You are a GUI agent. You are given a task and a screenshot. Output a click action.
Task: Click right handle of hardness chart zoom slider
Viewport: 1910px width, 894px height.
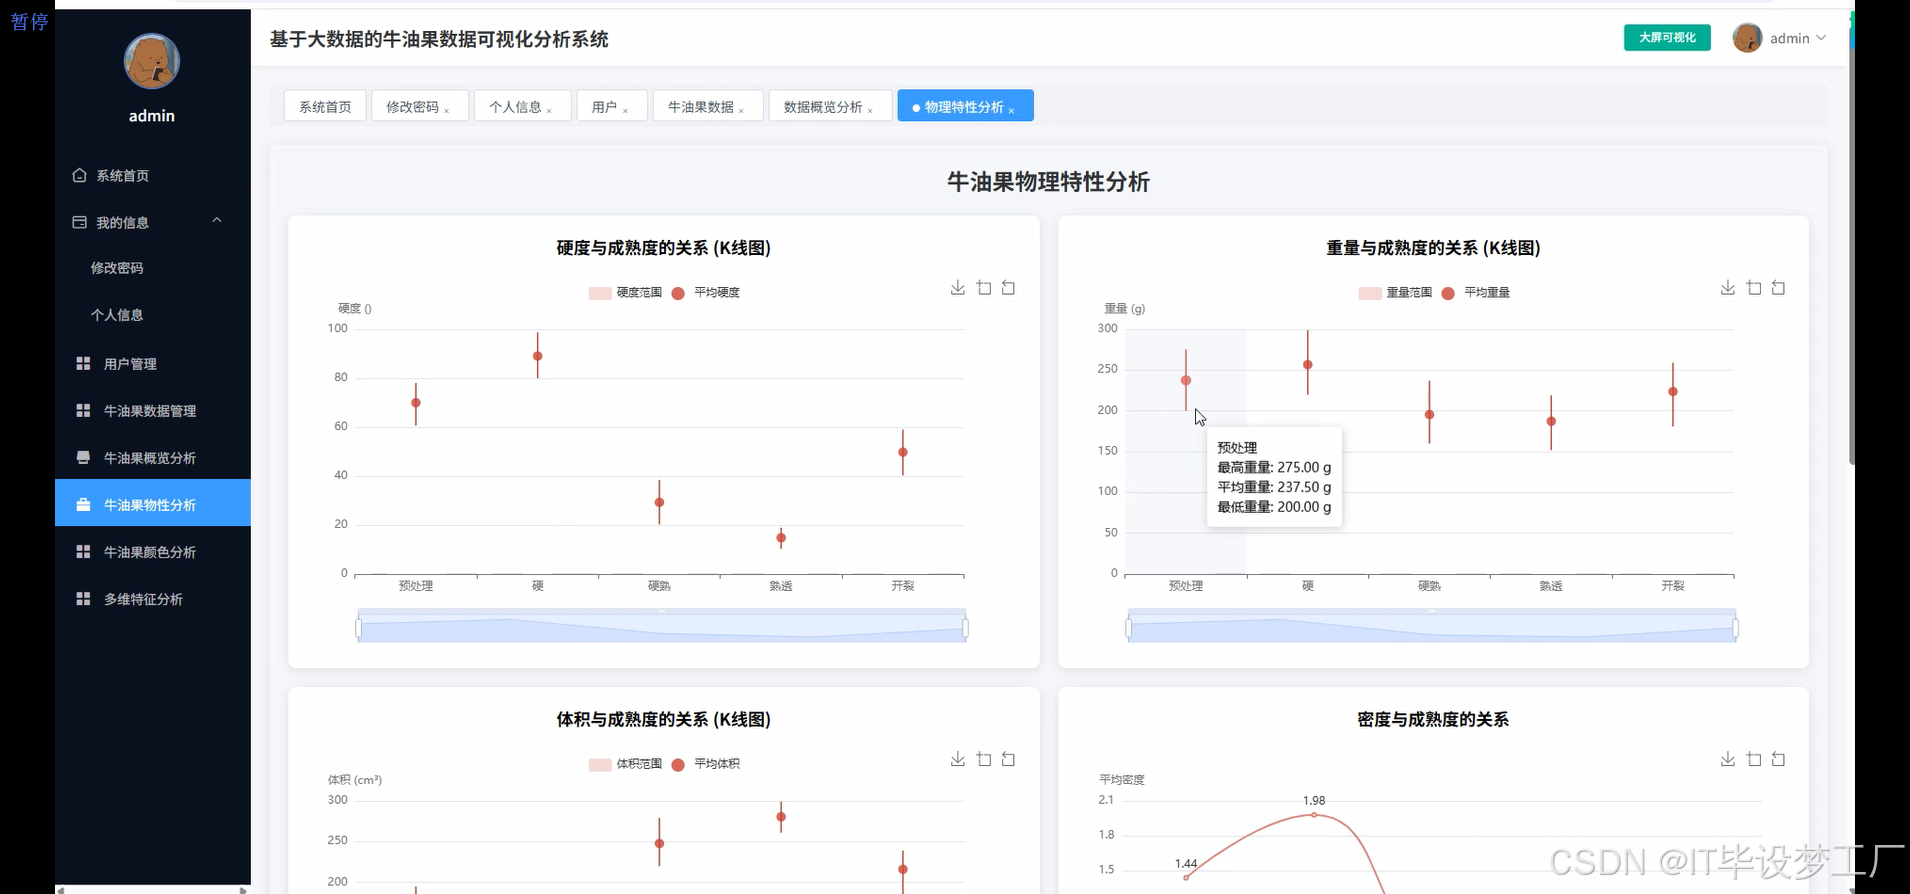pyautogui.click(x=966, y=628)
